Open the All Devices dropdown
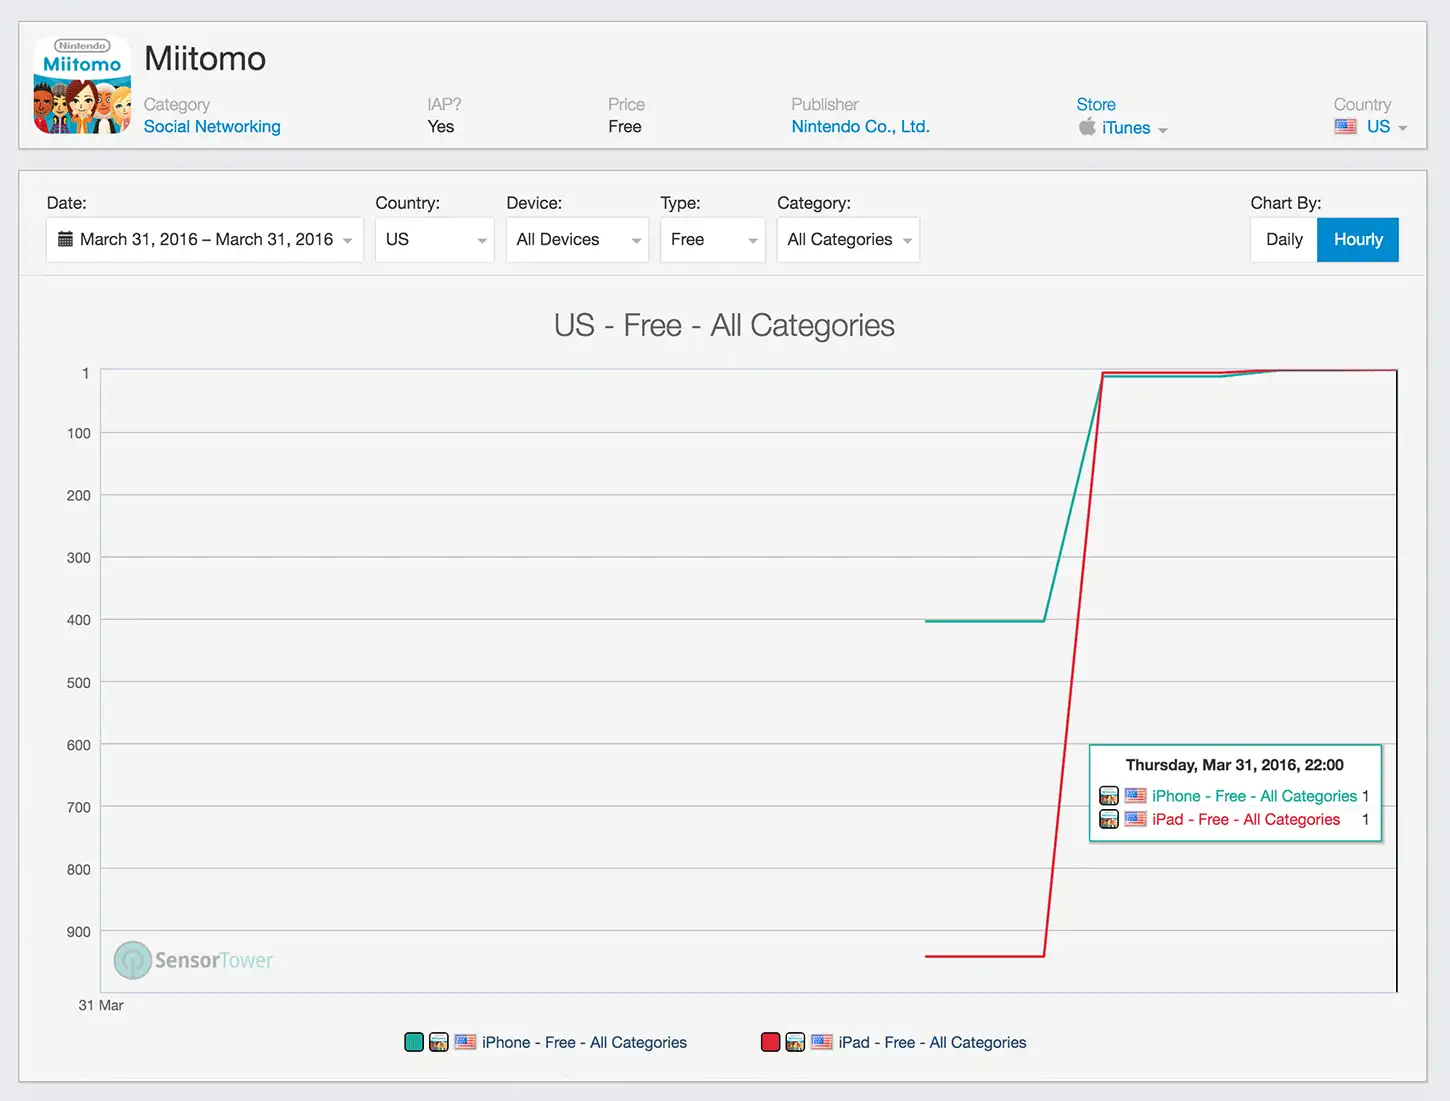The height and width of the screenshot is (1101, 1450). click(x=577, y=240)
